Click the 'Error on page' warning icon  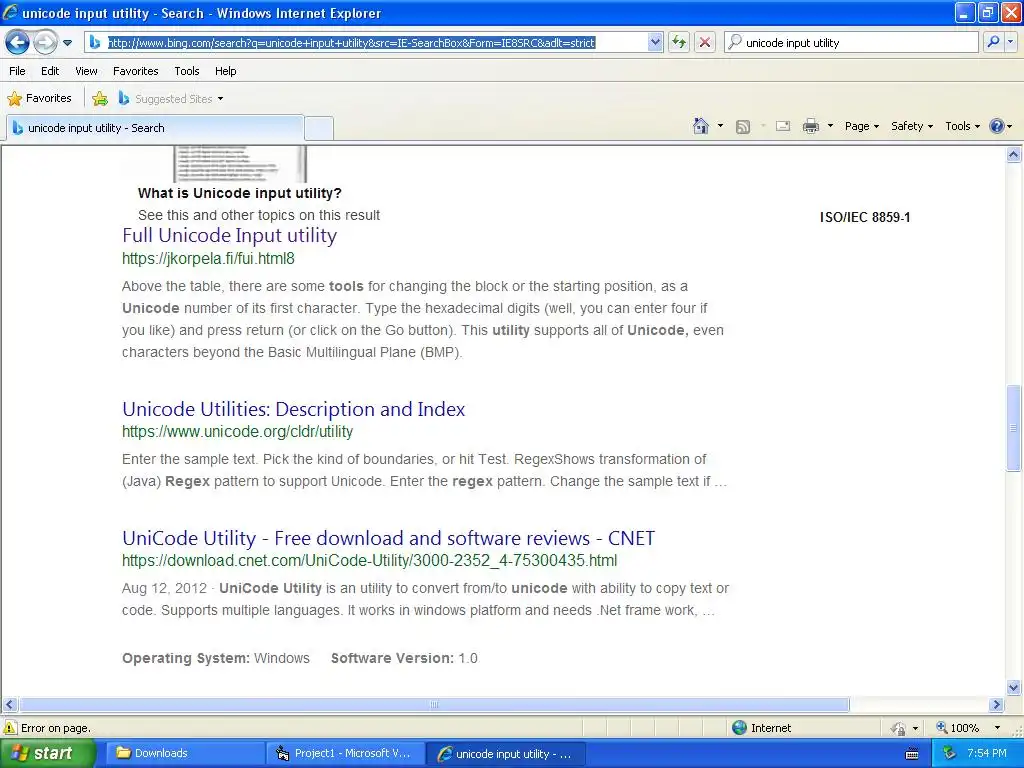pos(10,728)
